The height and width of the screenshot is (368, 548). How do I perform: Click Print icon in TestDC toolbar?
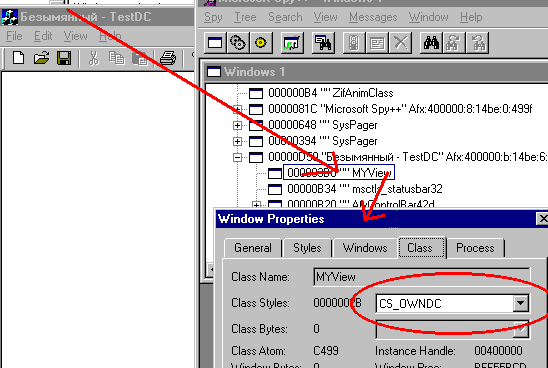(168, 58)
